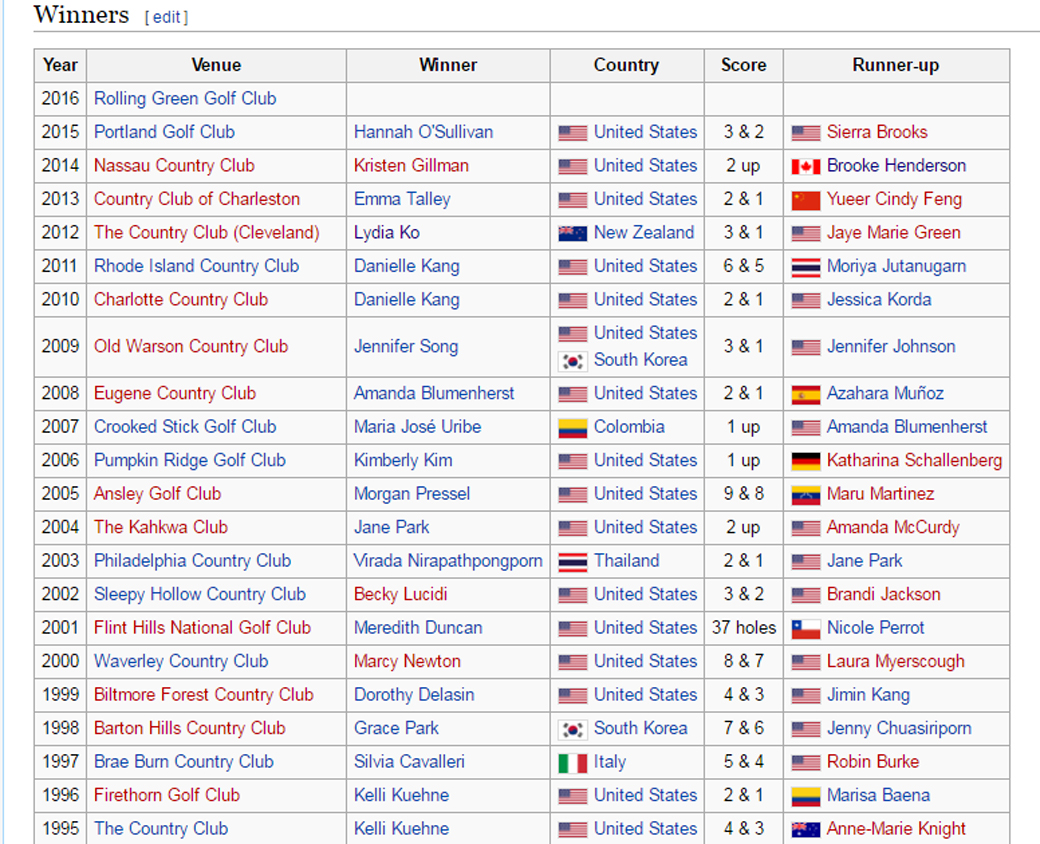This screenshot has height=844, width=1040.
Task: Click the US flag beside Amanda McCurdy
Action: pos(806,528)
